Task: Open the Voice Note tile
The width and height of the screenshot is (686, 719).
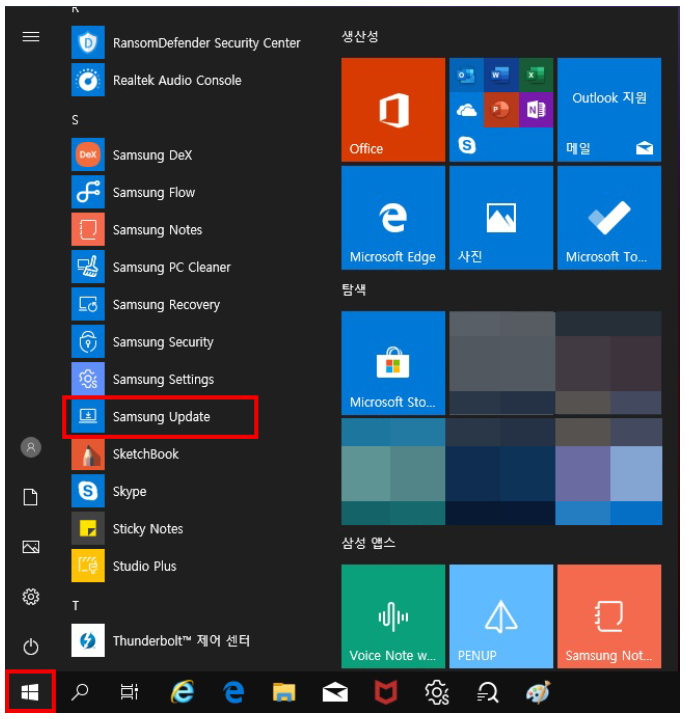Action: [393, 616]
